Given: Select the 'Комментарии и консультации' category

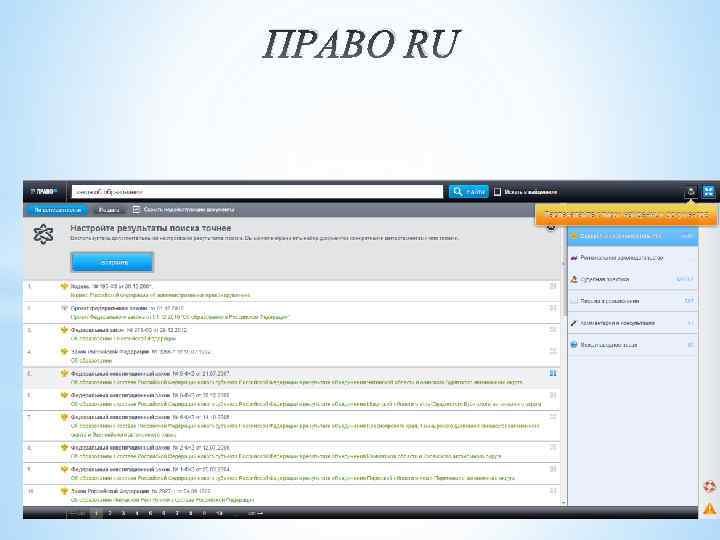Looking at the screenshot, I should [x=633, y=323].
